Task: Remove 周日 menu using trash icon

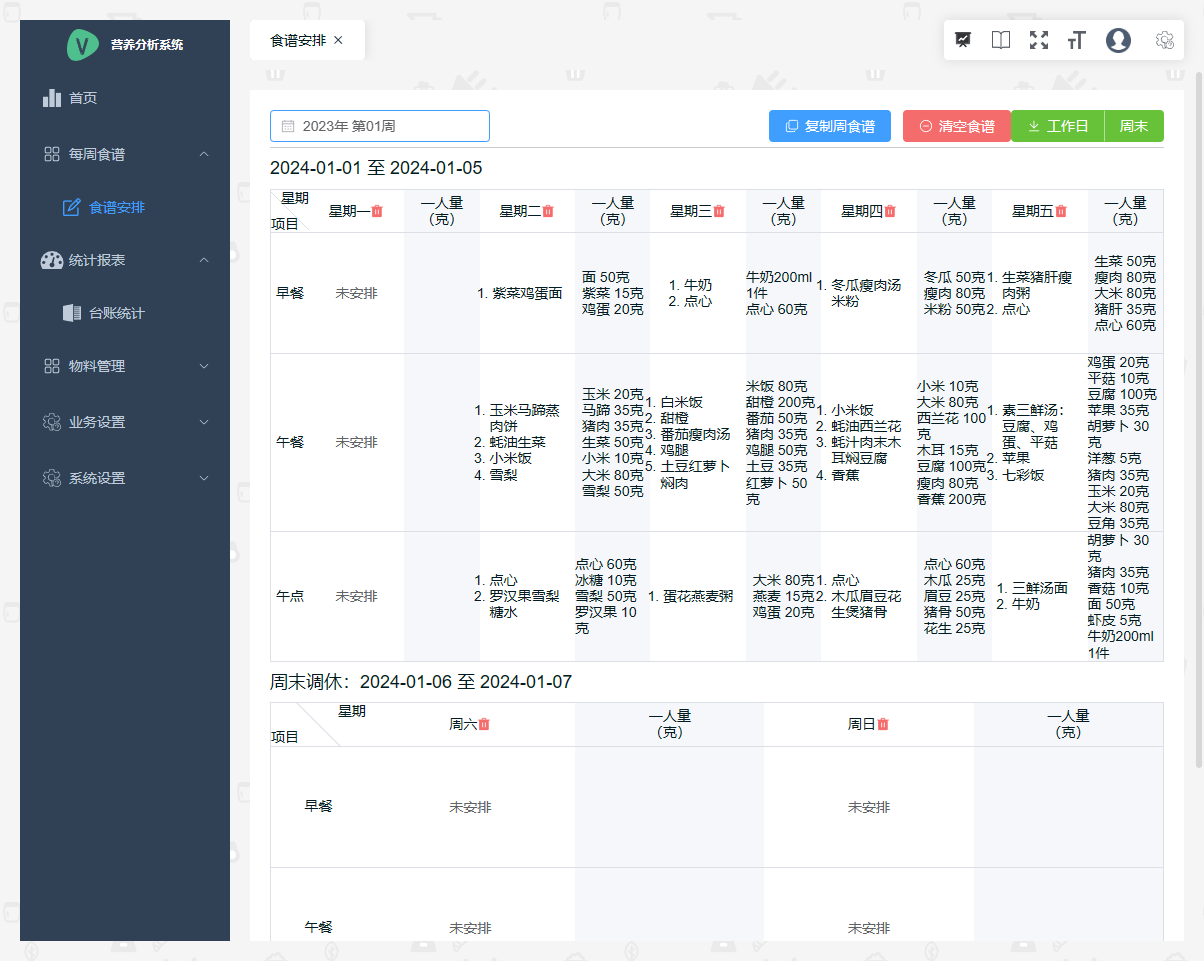Action: pyautogui.click(x=883, y=724)
